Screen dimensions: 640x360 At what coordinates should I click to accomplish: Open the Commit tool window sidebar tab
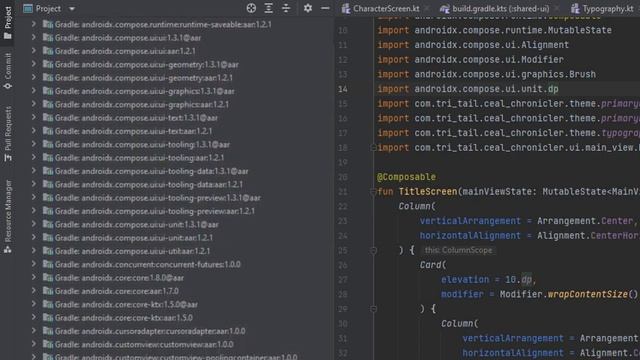click(8, 71)
